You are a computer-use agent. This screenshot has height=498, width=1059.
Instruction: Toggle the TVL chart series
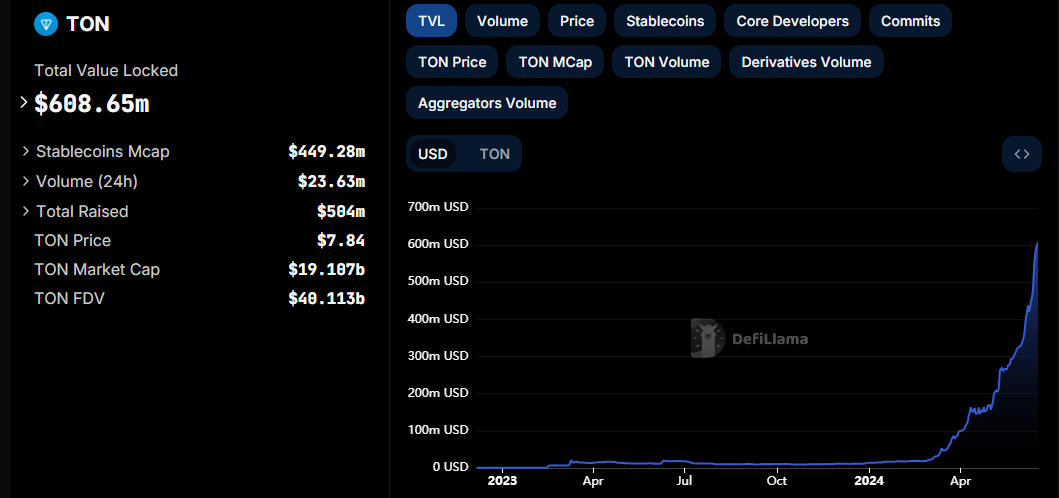pyautogui.click(x=432, y=21)
